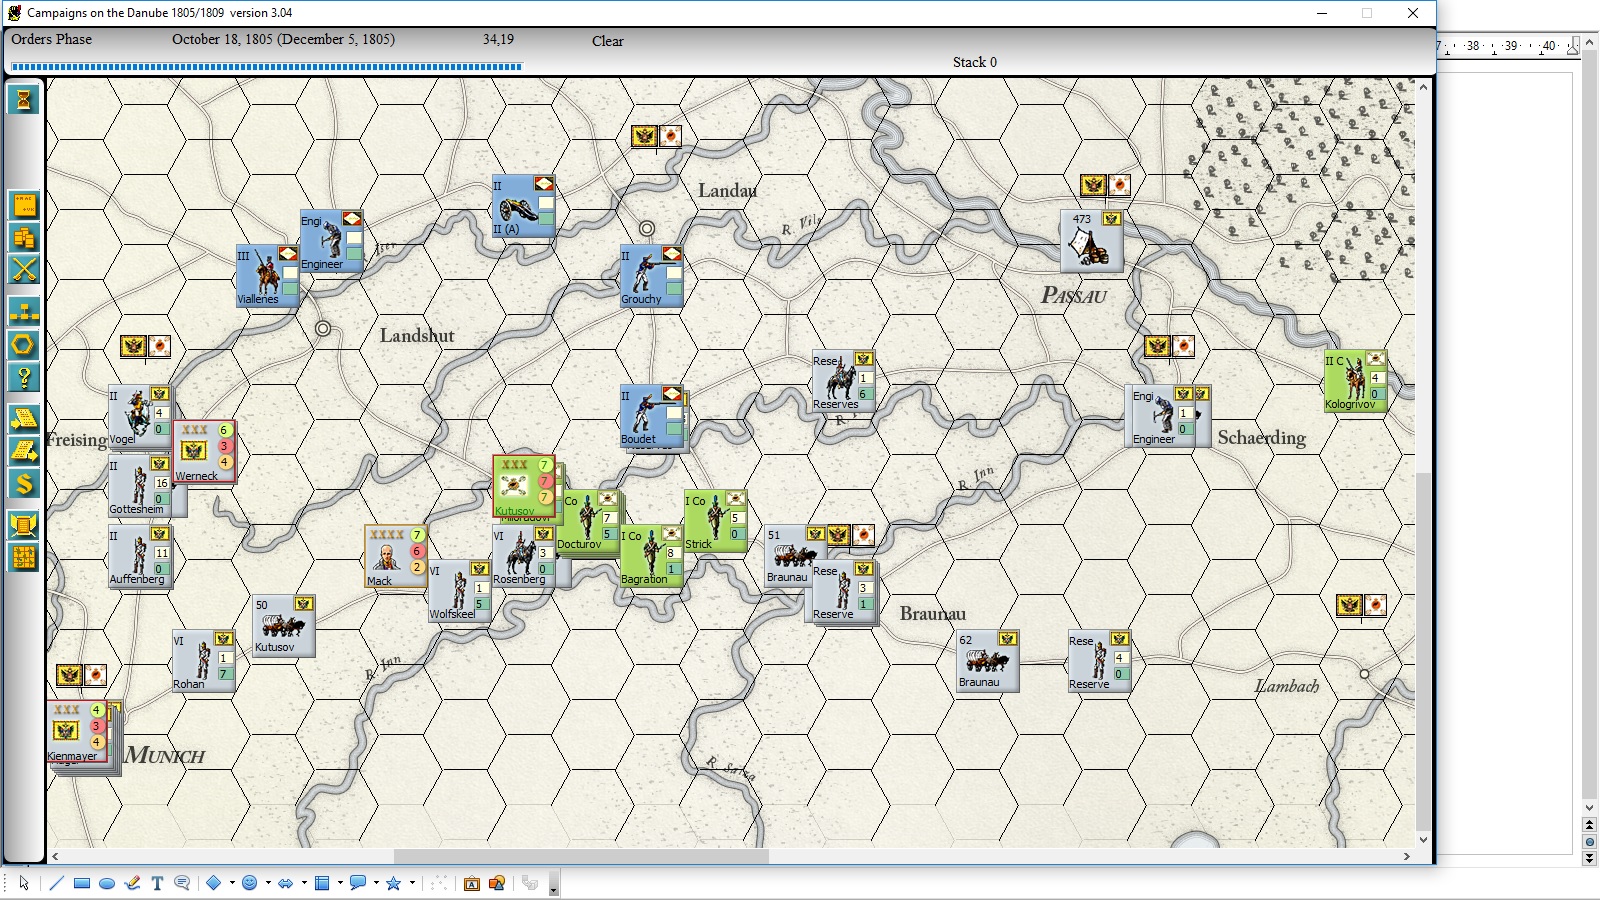
Task: Expand the Basic Shapes dropdown arrow
Action: (232, 883)
